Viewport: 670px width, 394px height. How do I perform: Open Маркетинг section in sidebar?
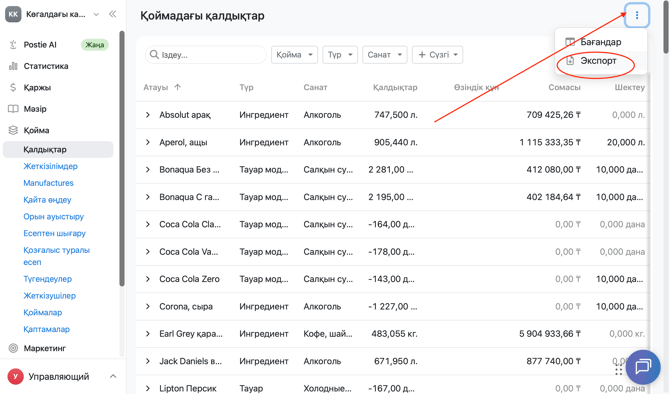point(45,348)
